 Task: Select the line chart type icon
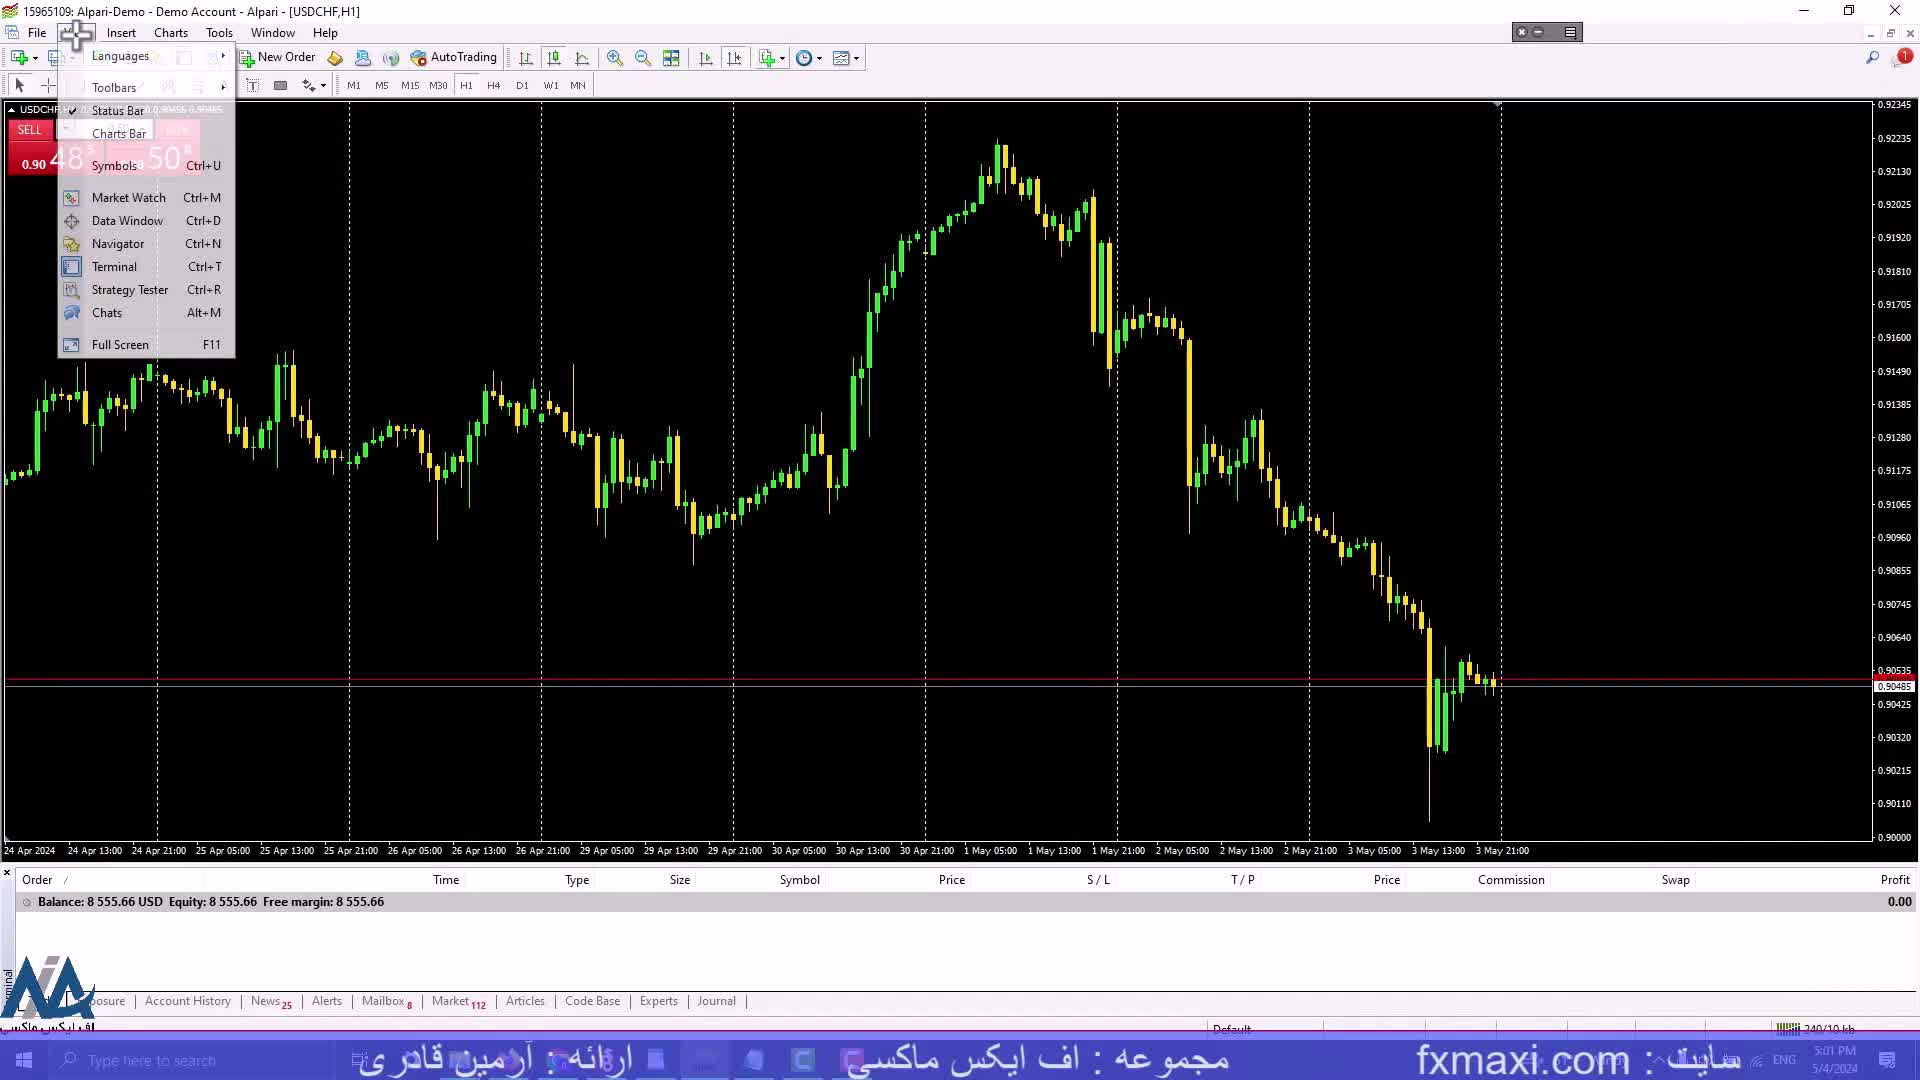point(582,58)
